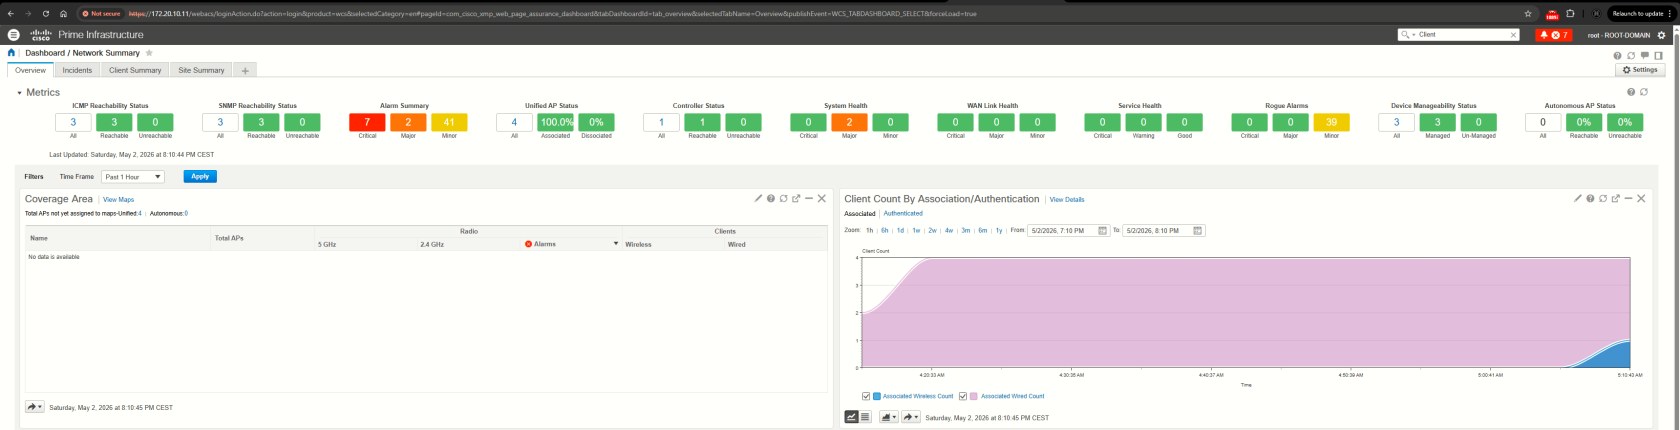
Task: Go to the dashboard home icon
Action: click(12, 52)
